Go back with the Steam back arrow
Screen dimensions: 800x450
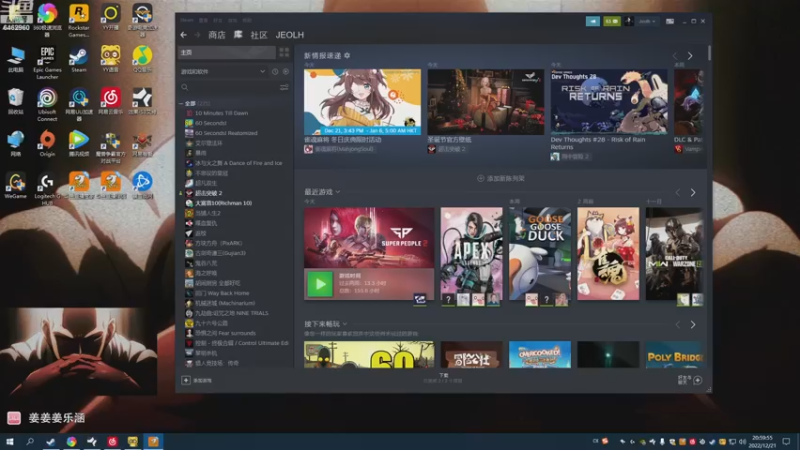coord(184,35)
